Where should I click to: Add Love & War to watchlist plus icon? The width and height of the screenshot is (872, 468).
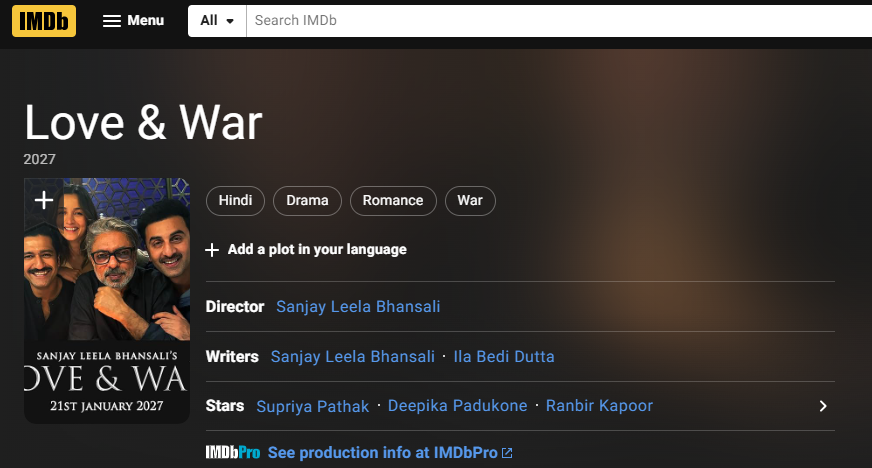(x=43, y=200)
